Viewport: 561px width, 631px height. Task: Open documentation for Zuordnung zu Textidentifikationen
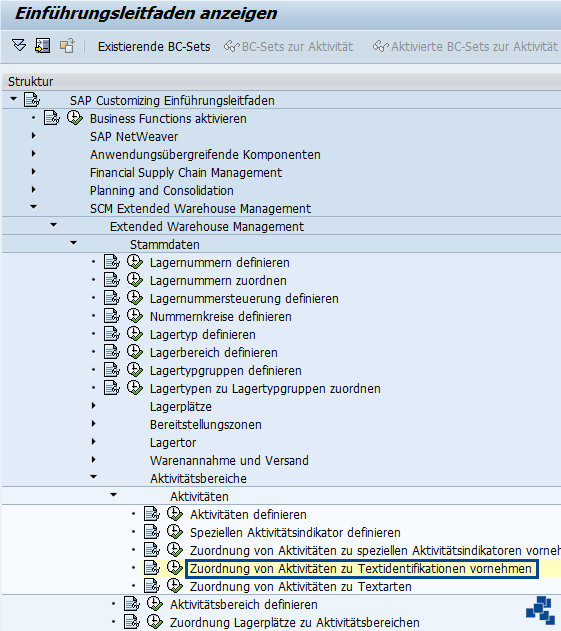coord(152,568)
